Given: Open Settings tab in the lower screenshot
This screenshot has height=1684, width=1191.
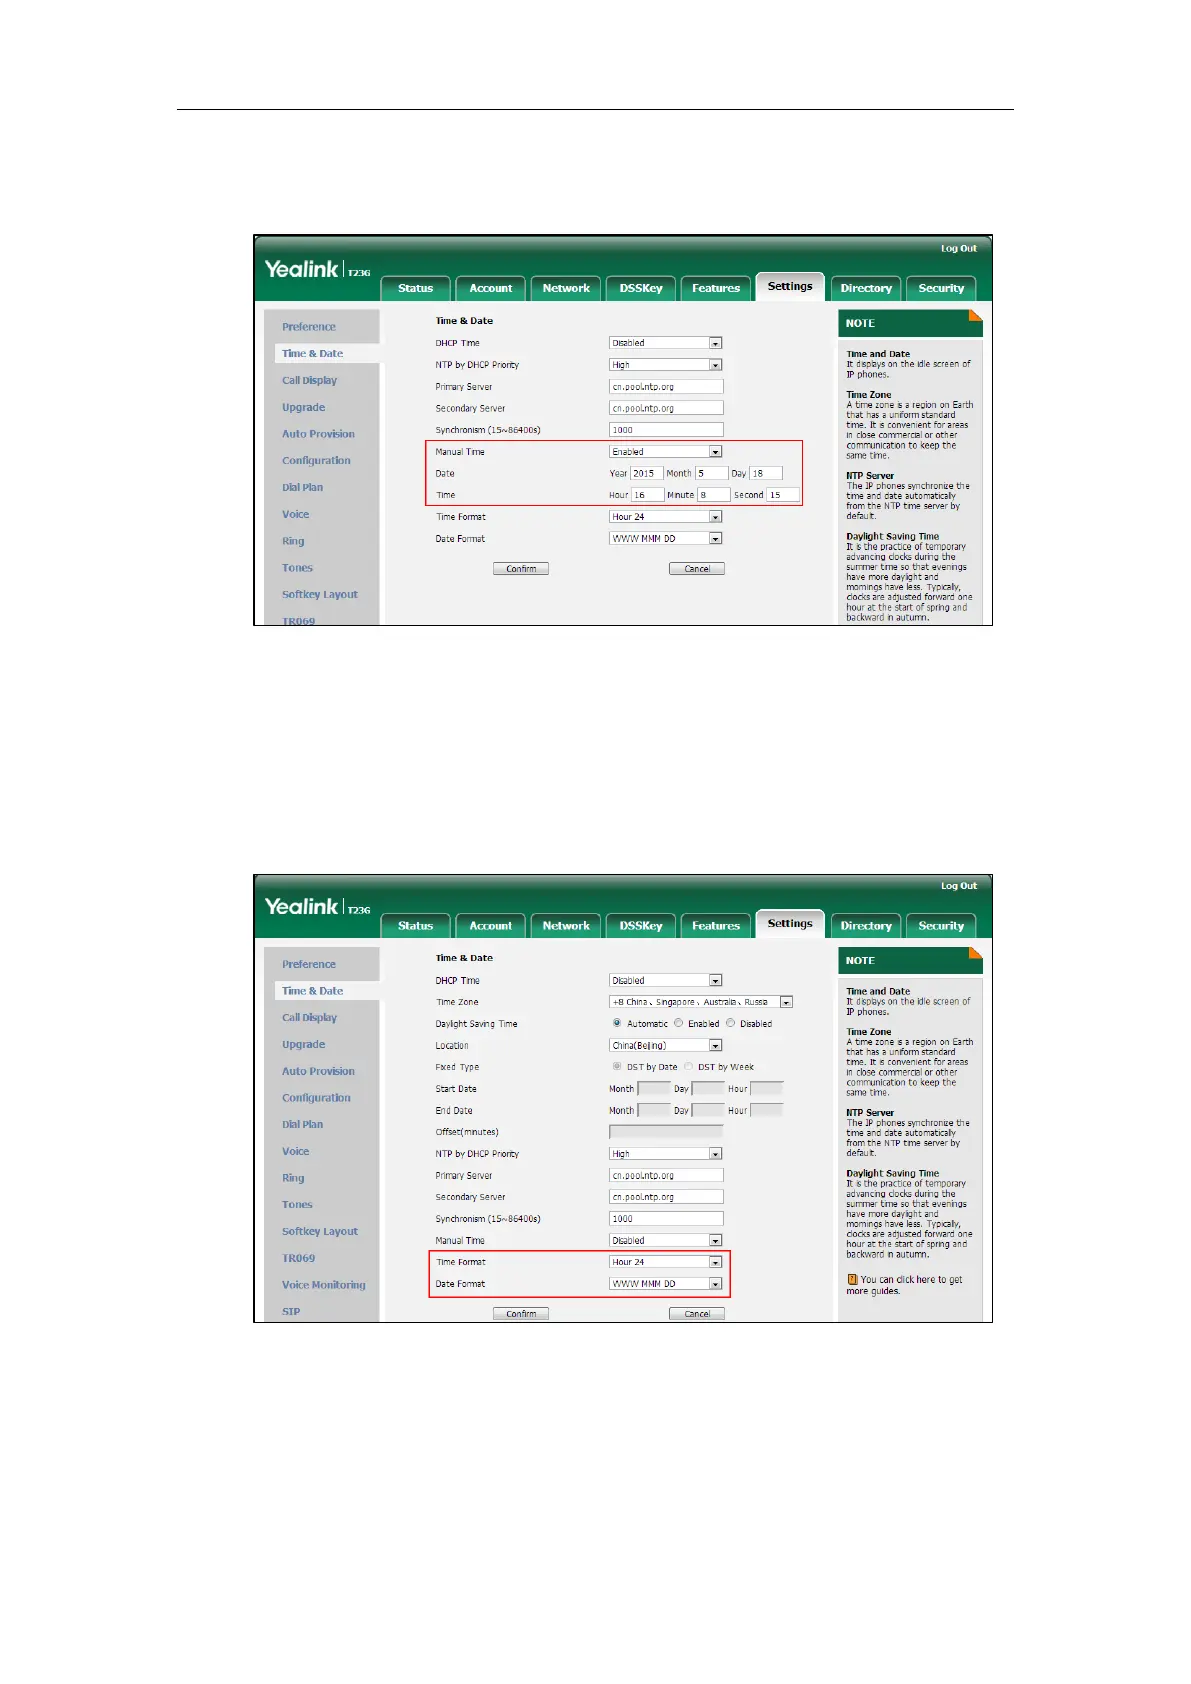Looking at the screenshot, I should 790,924.
